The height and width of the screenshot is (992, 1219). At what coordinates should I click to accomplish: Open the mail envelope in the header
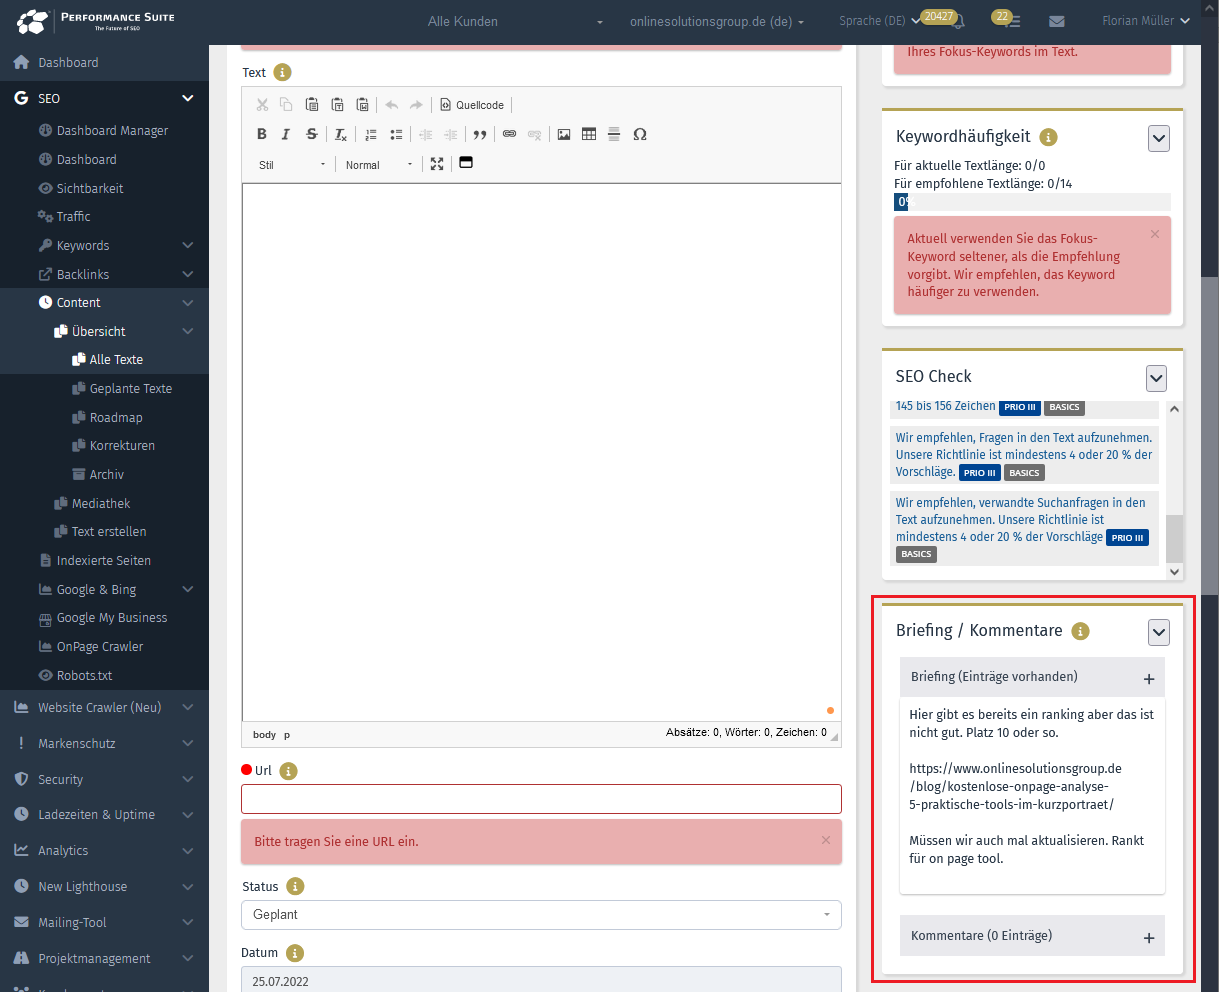[x=1057, y=21]
